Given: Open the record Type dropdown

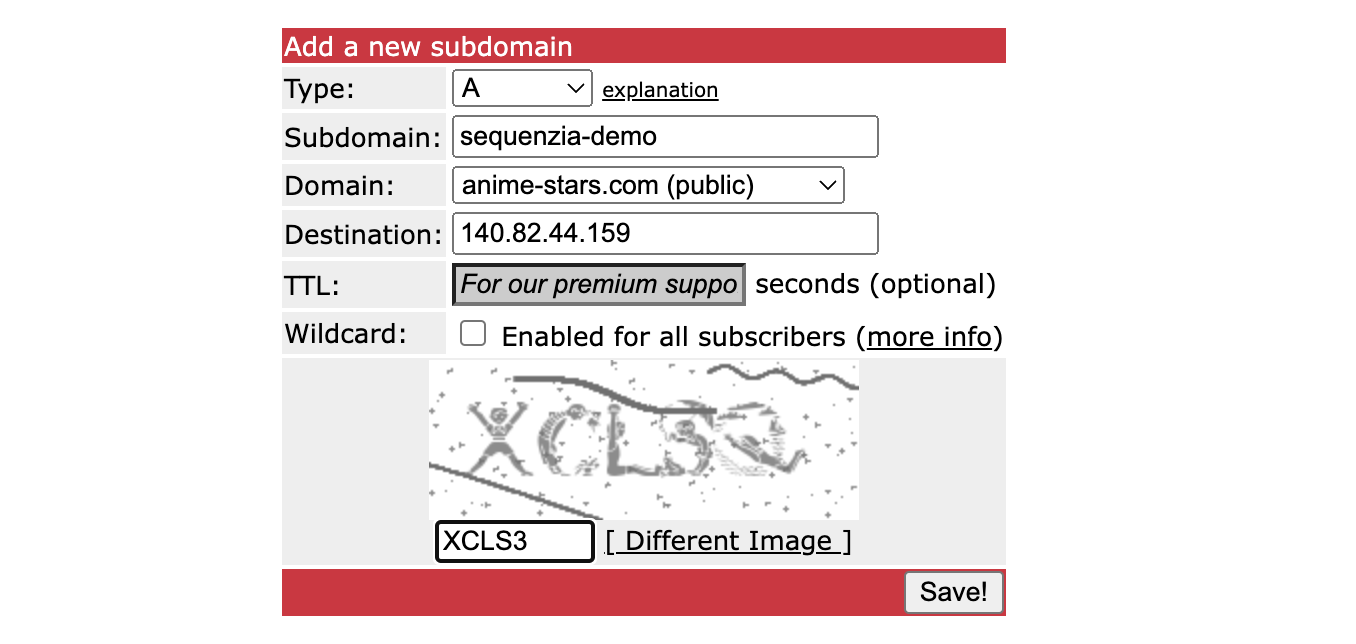Looking at the screenshot, I should [521, 88].
